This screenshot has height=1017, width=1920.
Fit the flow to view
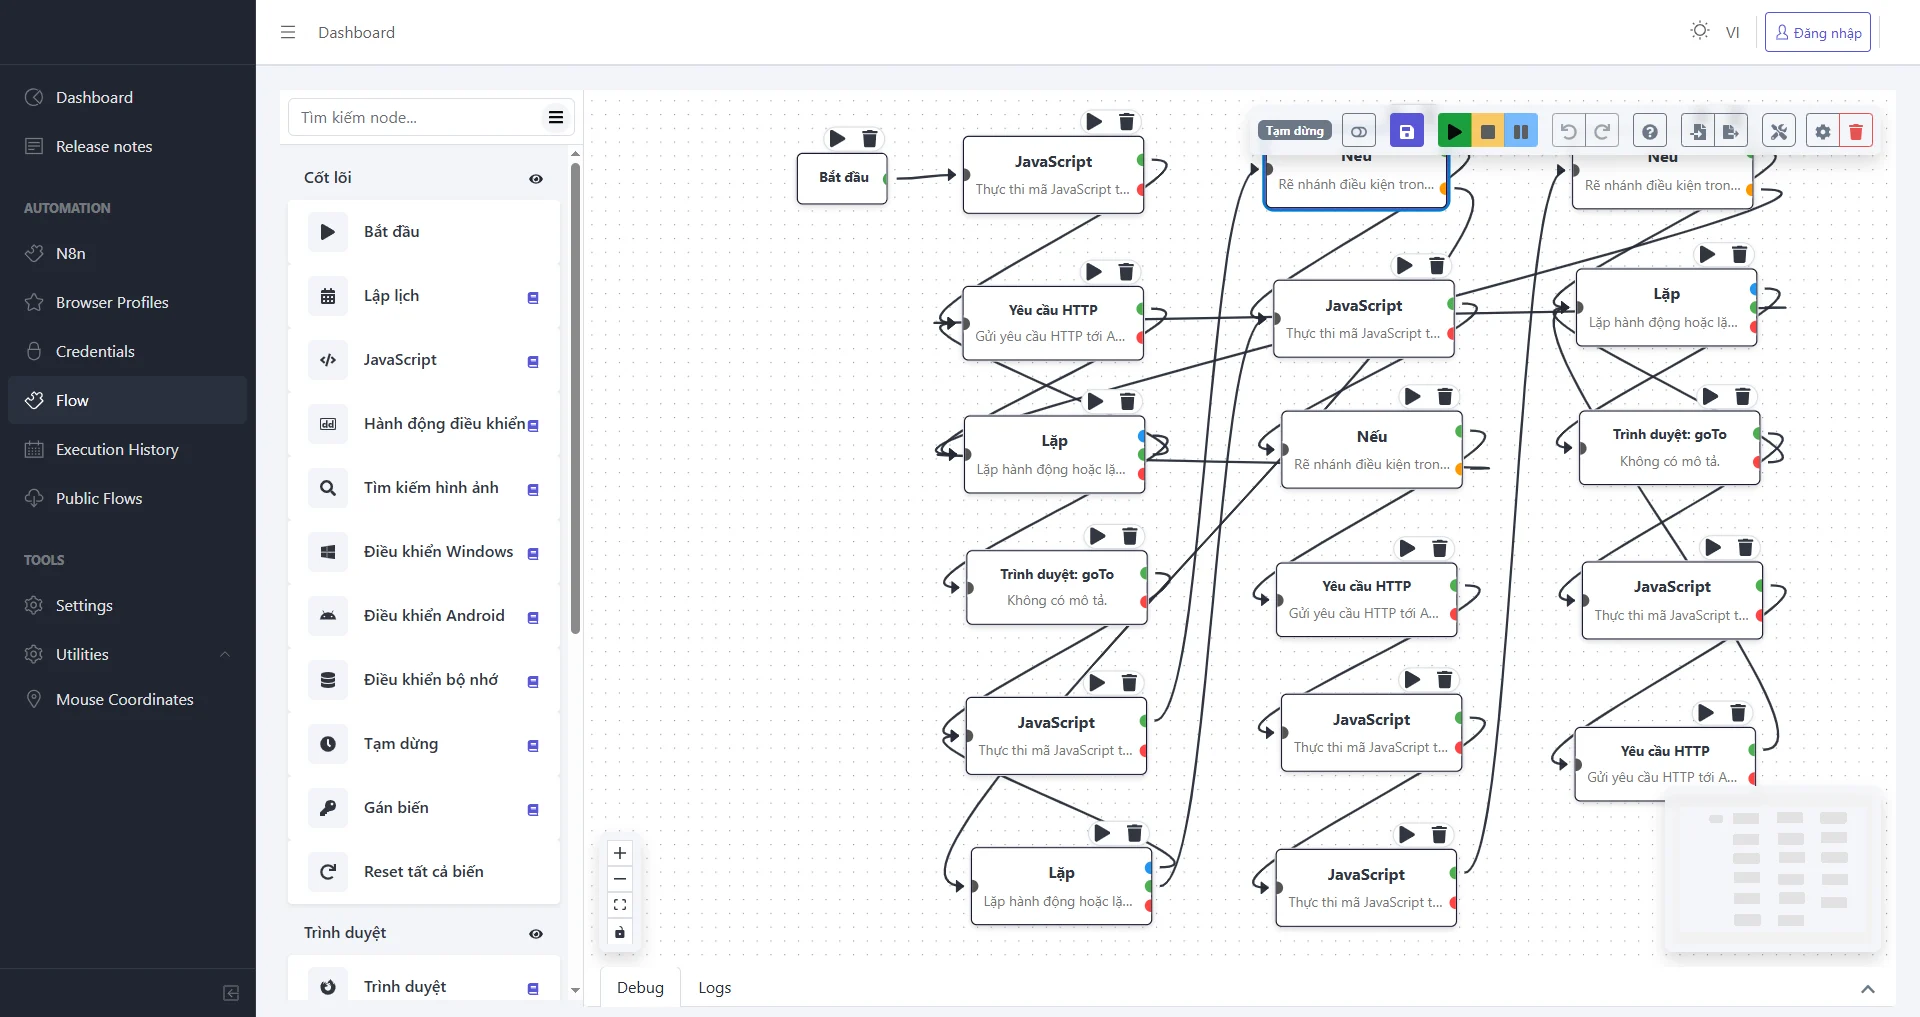tap(620, 905)
